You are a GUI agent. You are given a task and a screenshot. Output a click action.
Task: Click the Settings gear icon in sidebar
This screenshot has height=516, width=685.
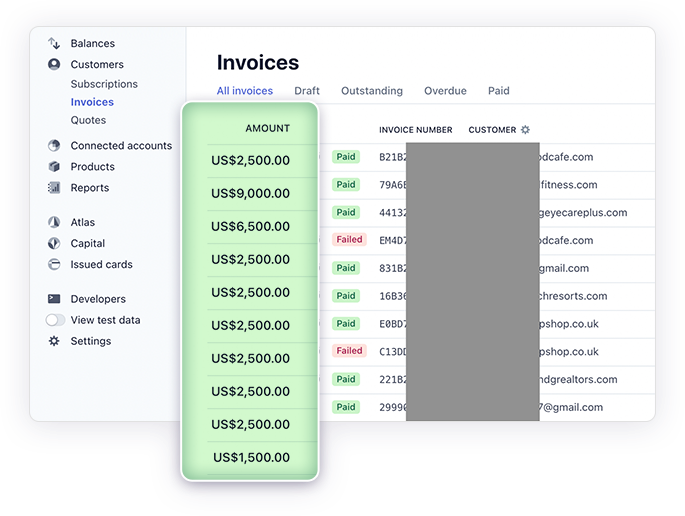(54, 341)
